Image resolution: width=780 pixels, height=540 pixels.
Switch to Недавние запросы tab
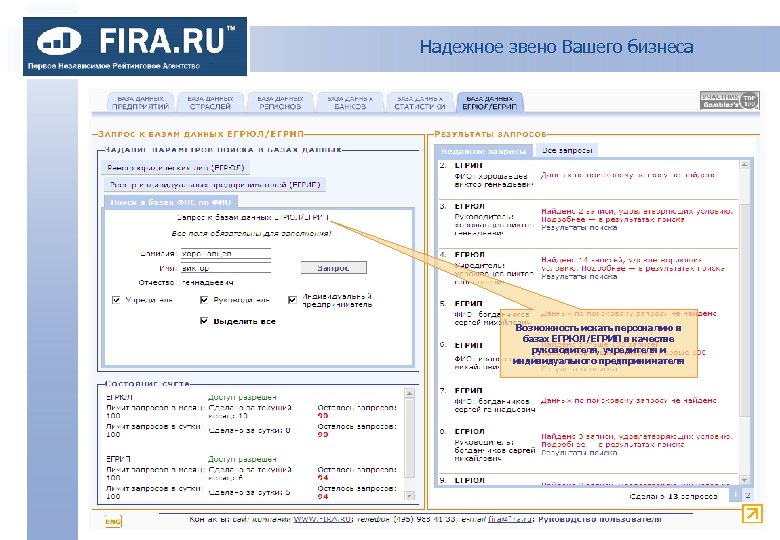coord(484,151)
